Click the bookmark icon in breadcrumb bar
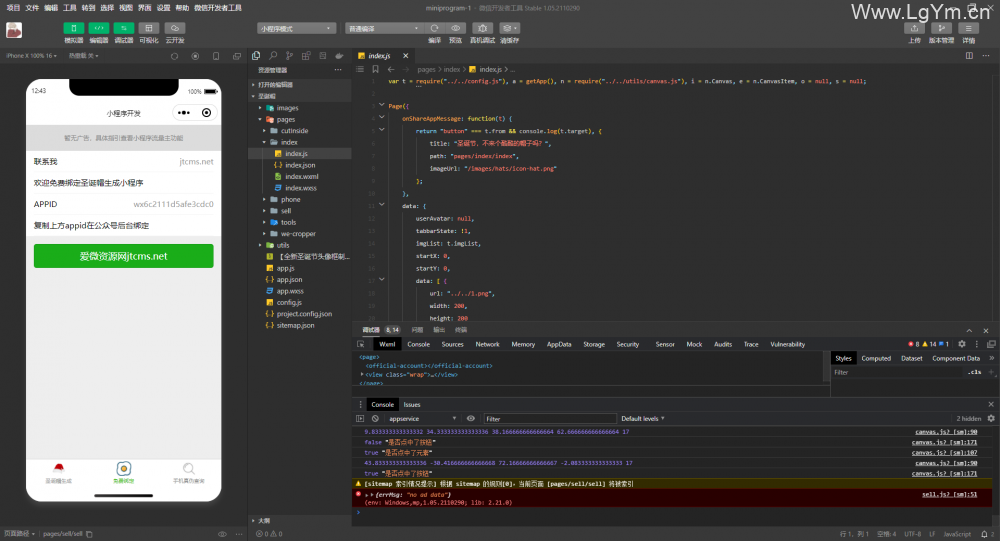 [x=375, y=69]
